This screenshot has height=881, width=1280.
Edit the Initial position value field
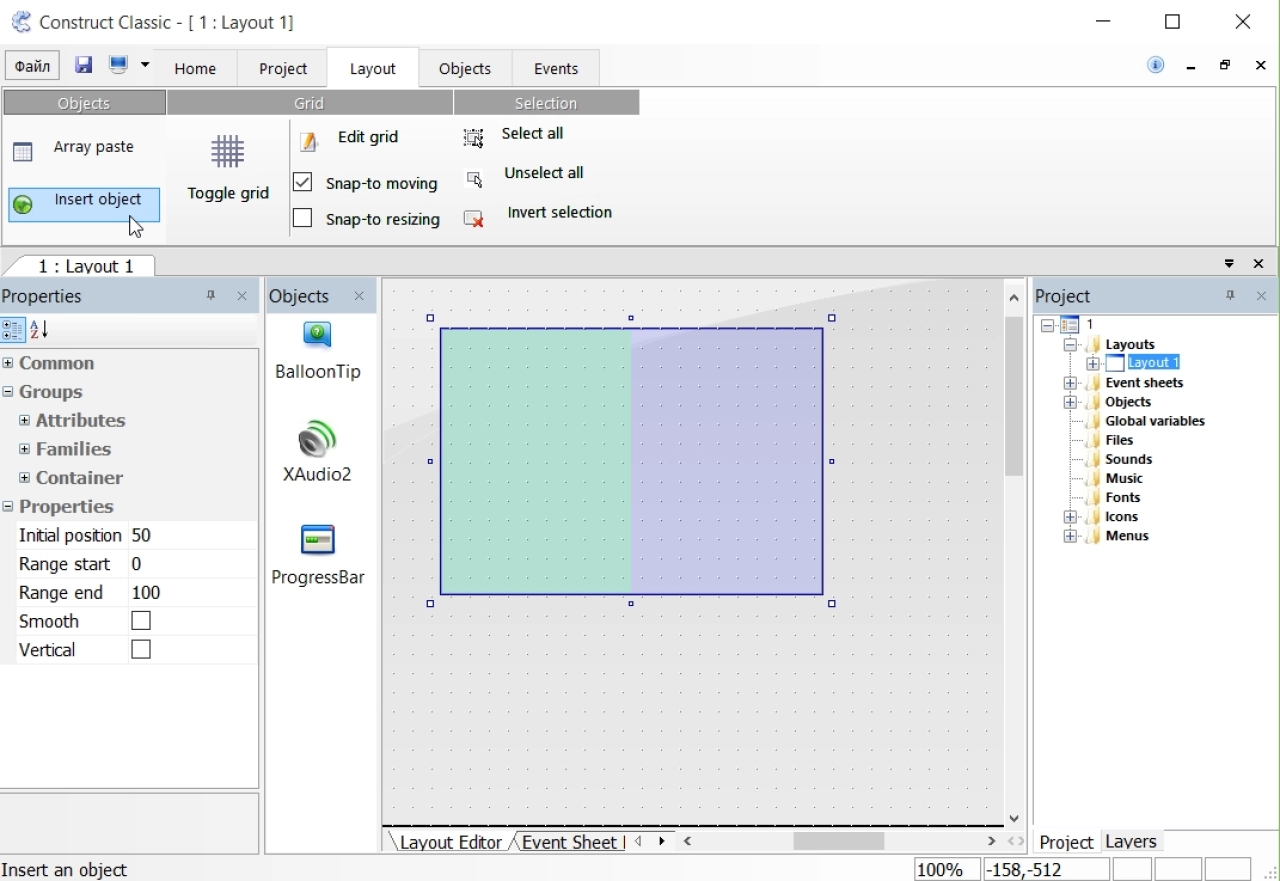192,536
